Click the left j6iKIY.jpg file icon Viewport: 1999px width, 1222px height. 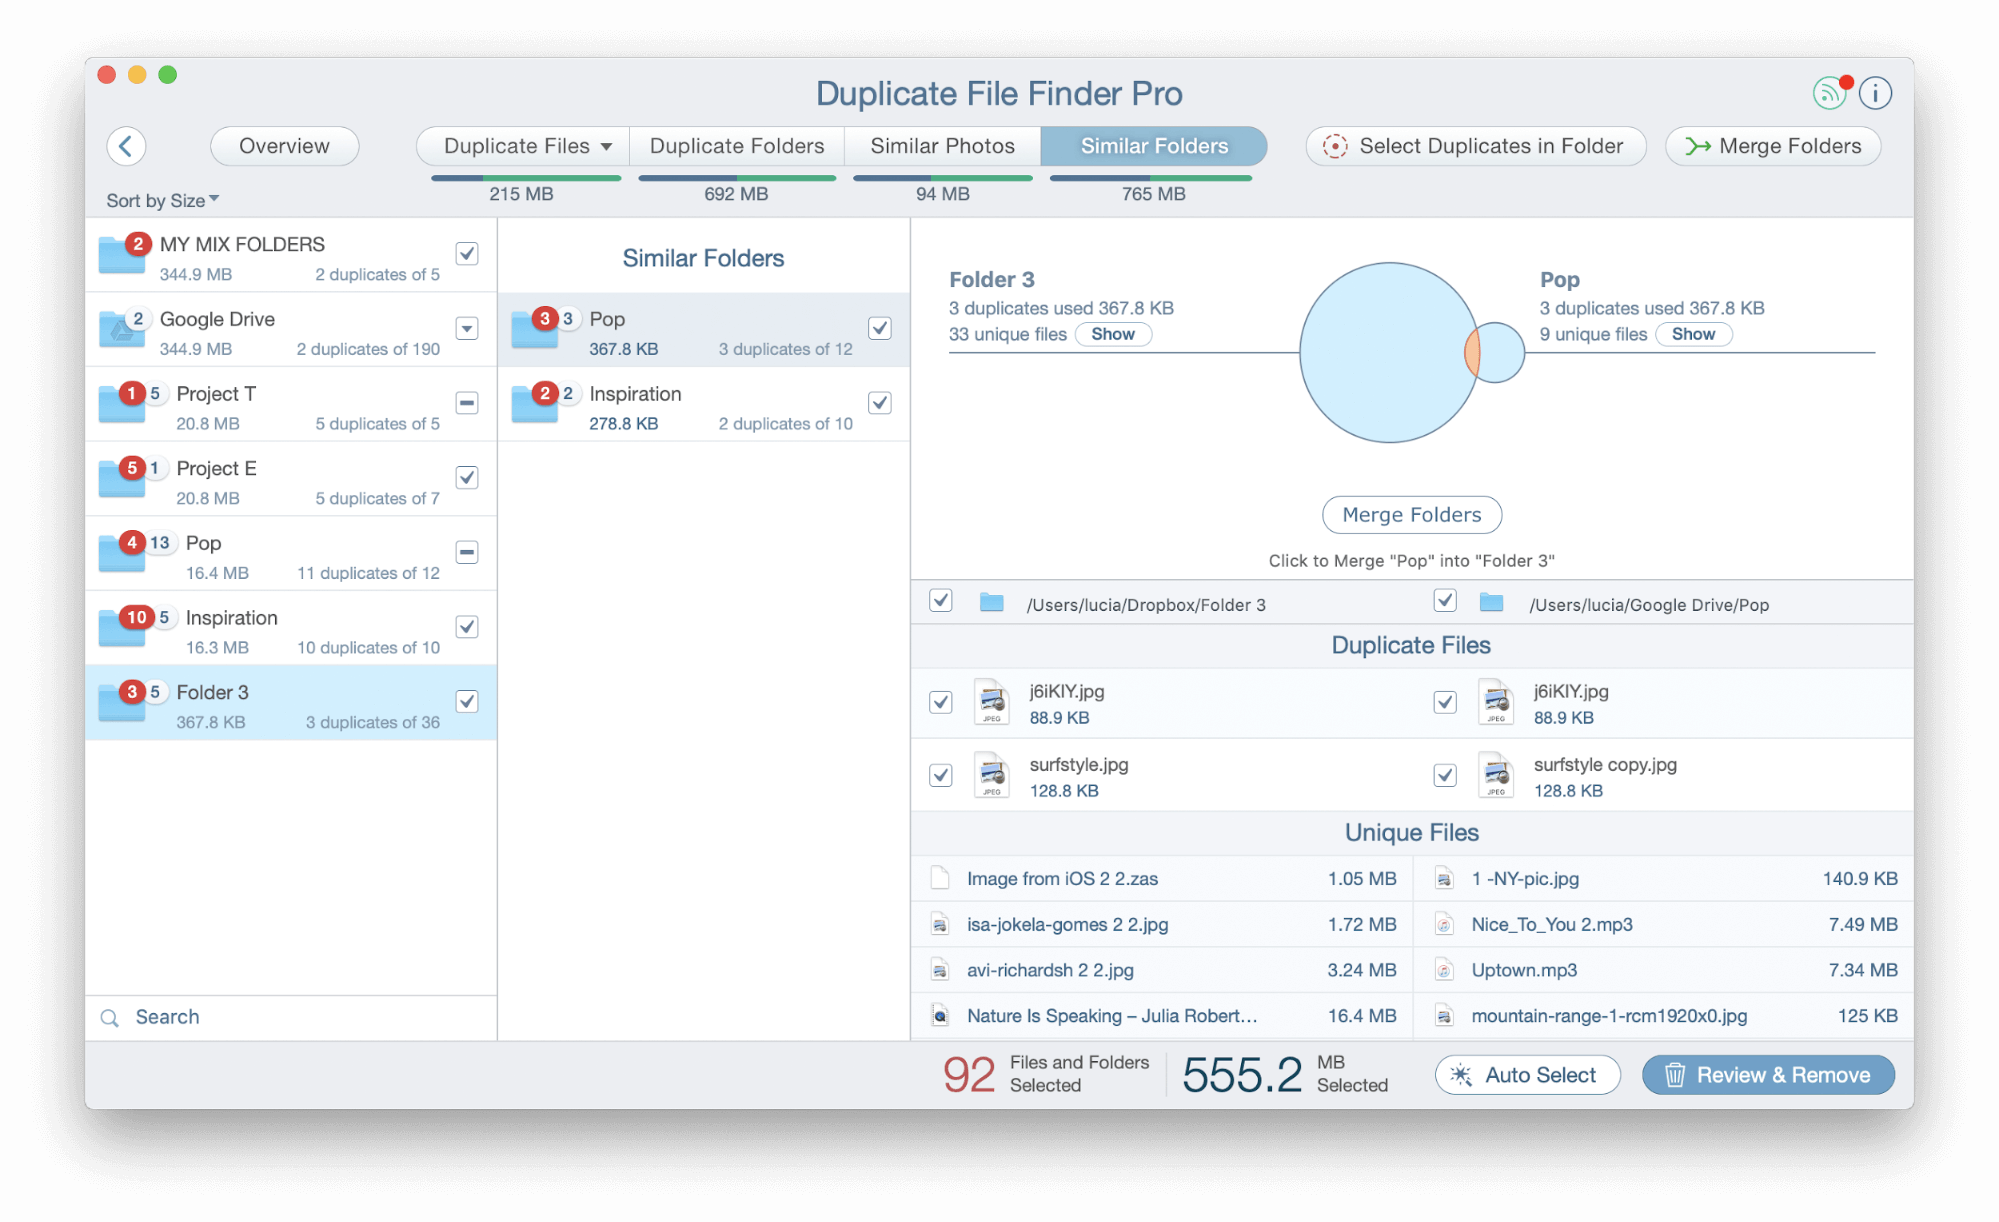(992, 703)
